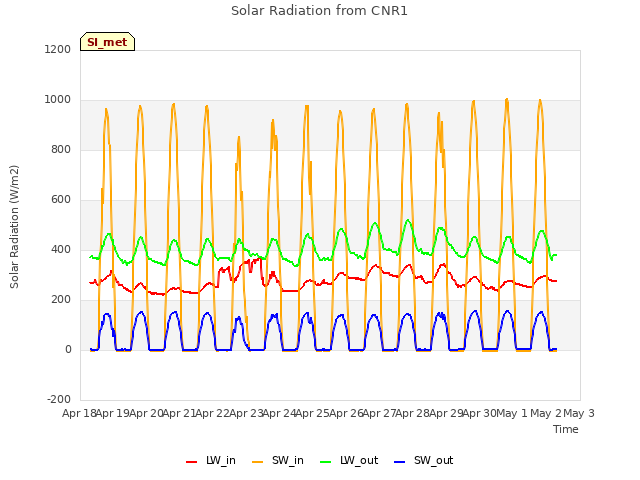Click the LW_in bump on Apr 23
The height and width of the screenshot is (480, 640).
253,260
